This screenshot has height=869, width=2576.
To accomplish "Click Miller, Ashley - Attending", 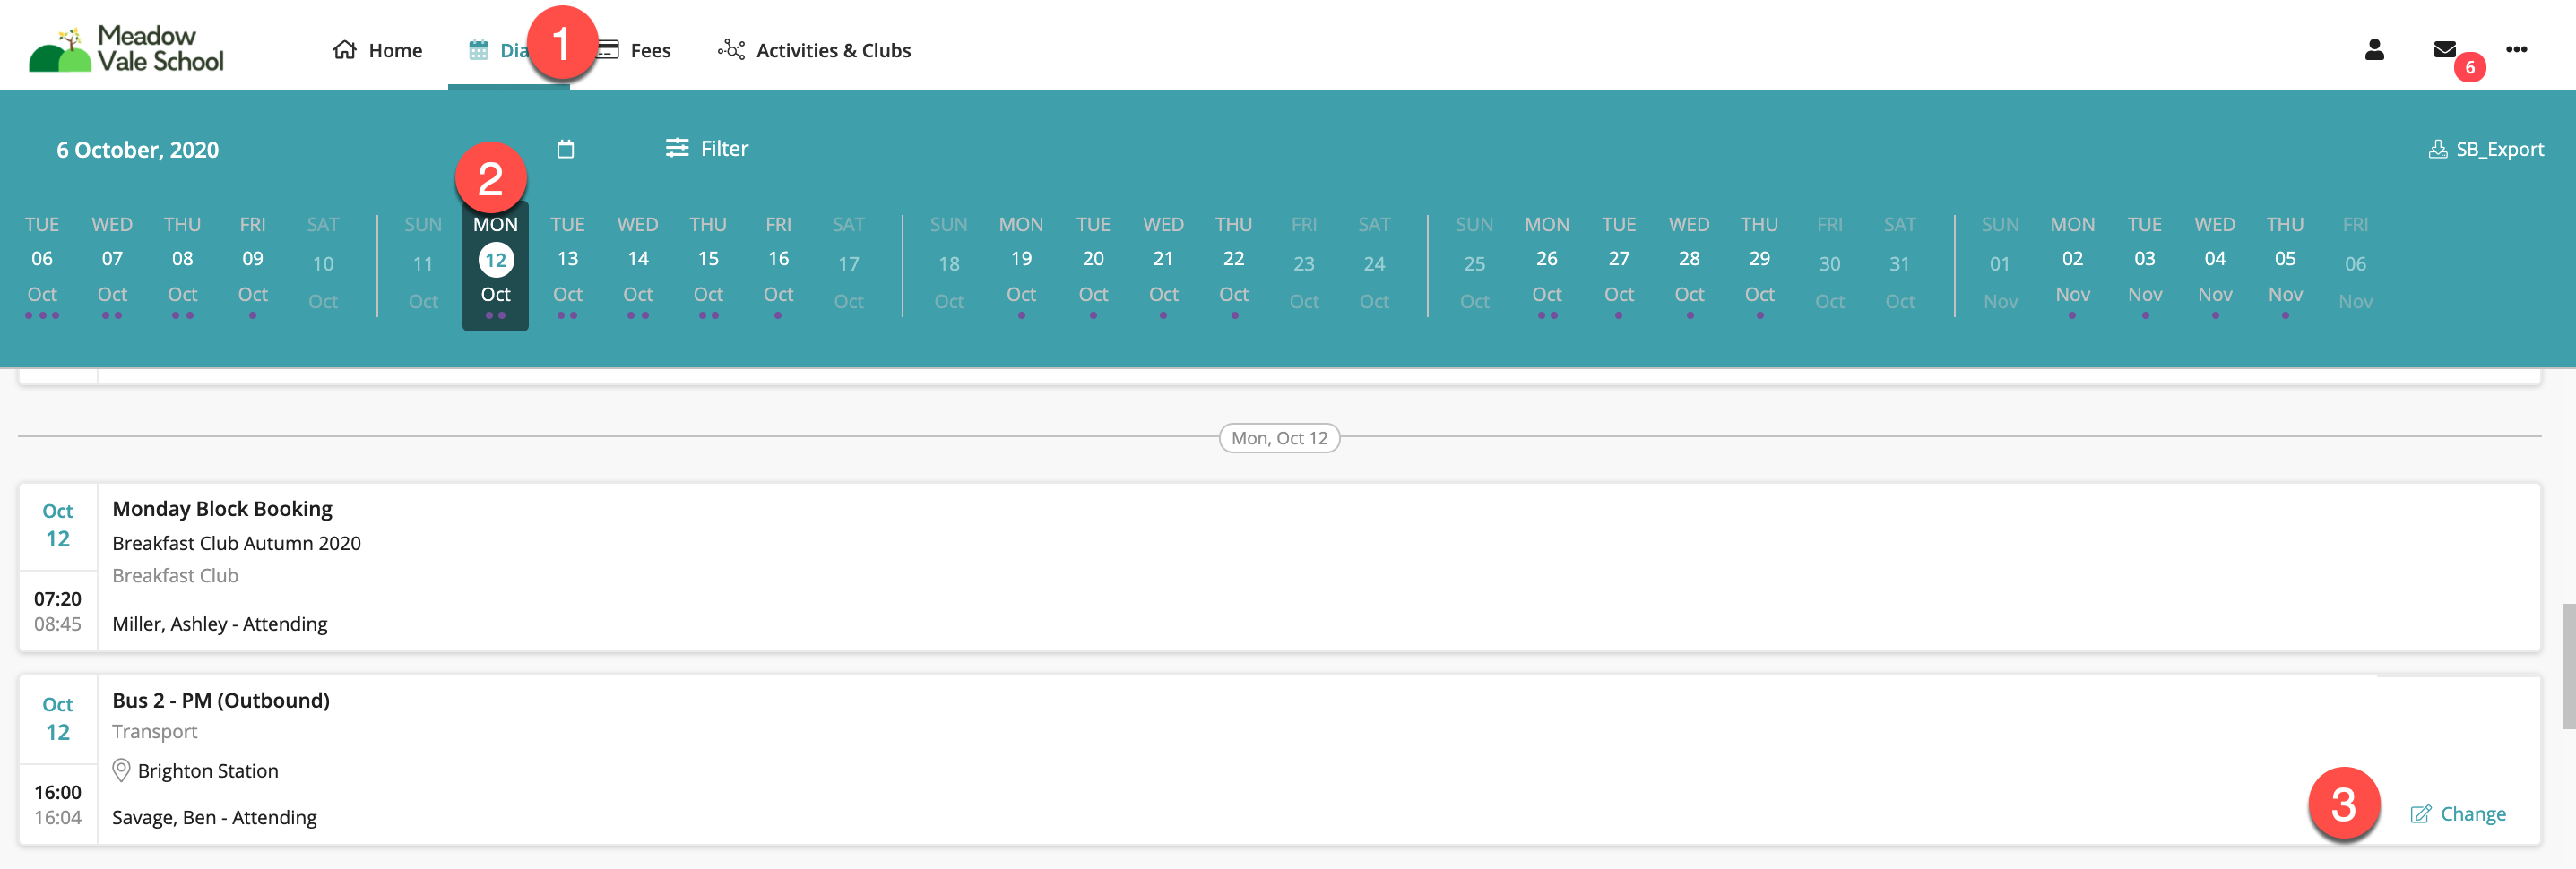I will click(220, 624).
